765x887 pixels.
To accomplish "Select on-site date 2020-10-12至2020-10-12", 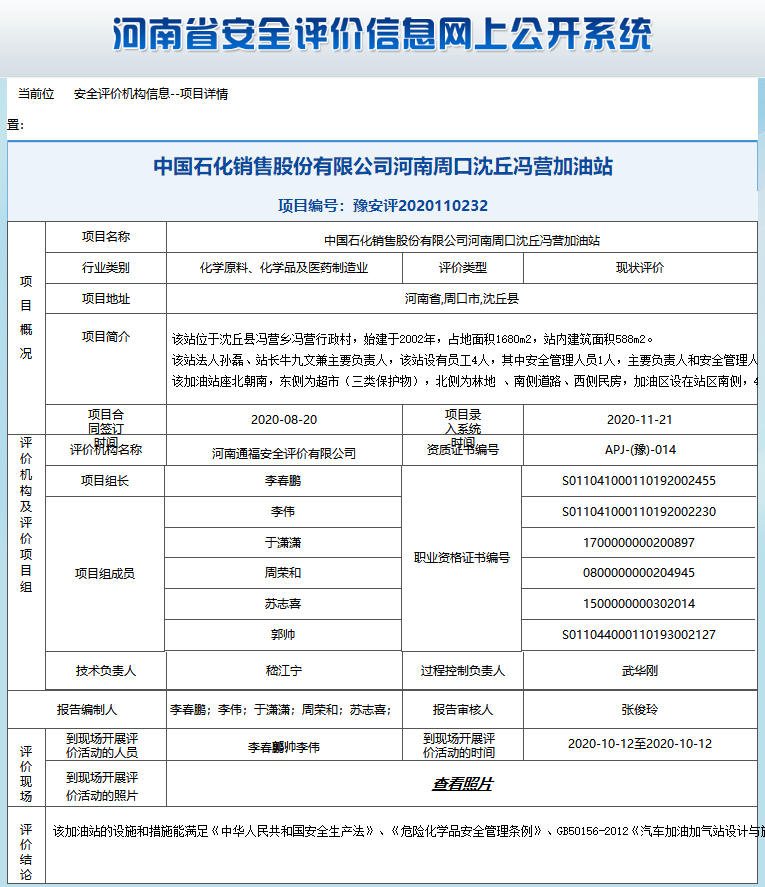I will pyautogui.click(x=640, y=744).
